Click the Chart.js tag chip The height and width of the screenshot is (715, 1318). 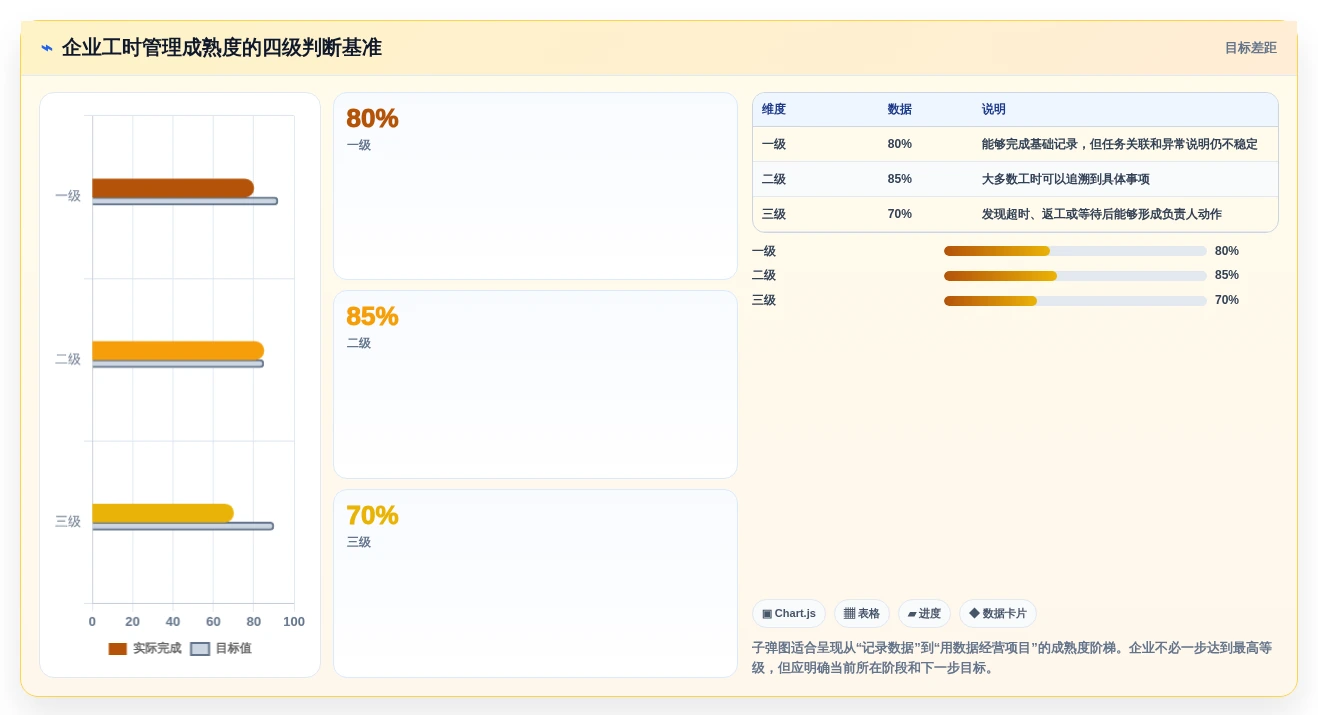pyautogui.click(x=789, y=613)
